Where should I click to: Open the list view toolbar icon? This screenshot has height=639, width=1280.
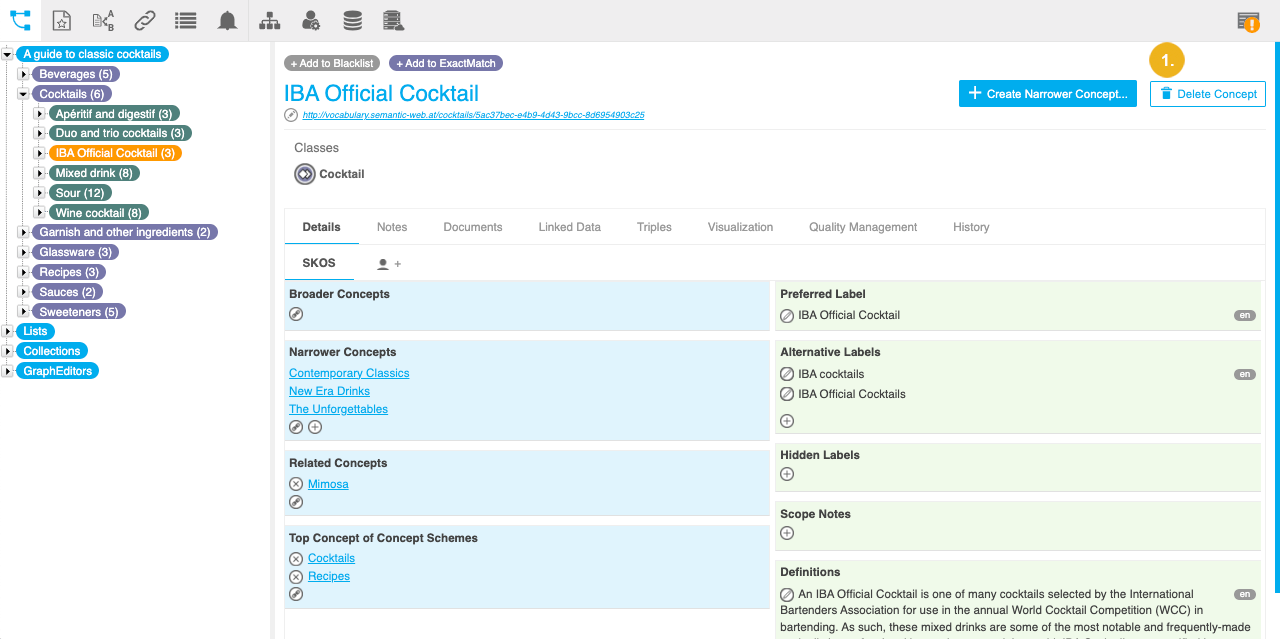coord(185,20)
